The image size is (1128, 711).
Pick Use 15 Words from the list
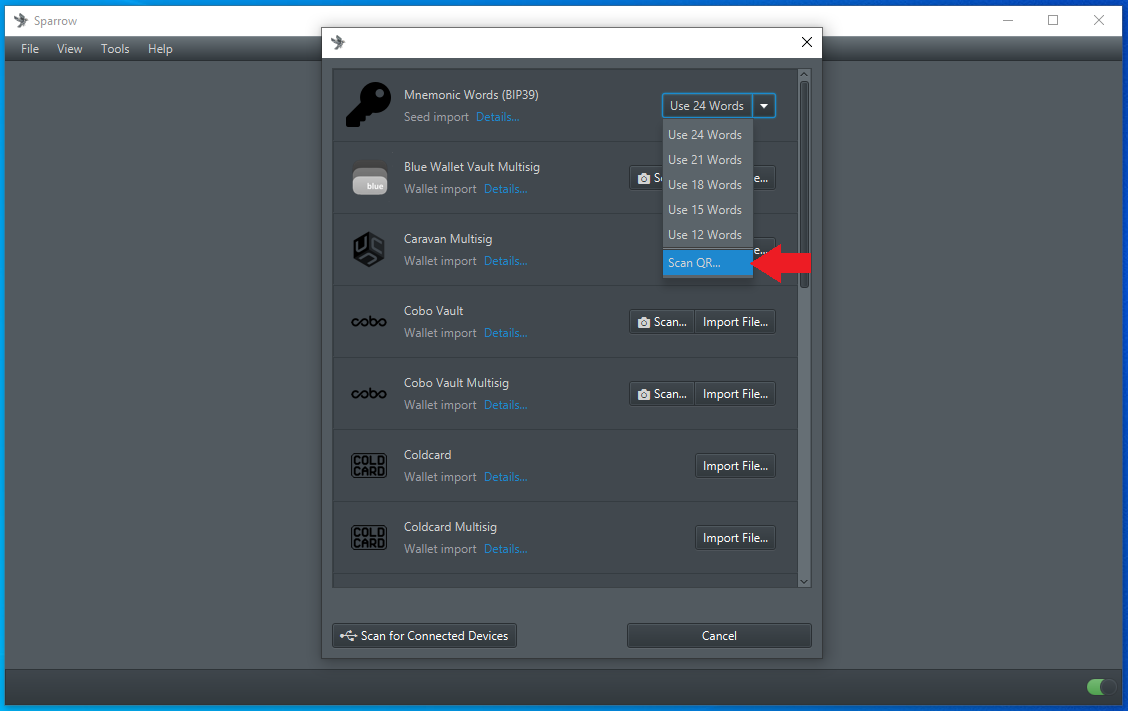[x=707, y=210]
